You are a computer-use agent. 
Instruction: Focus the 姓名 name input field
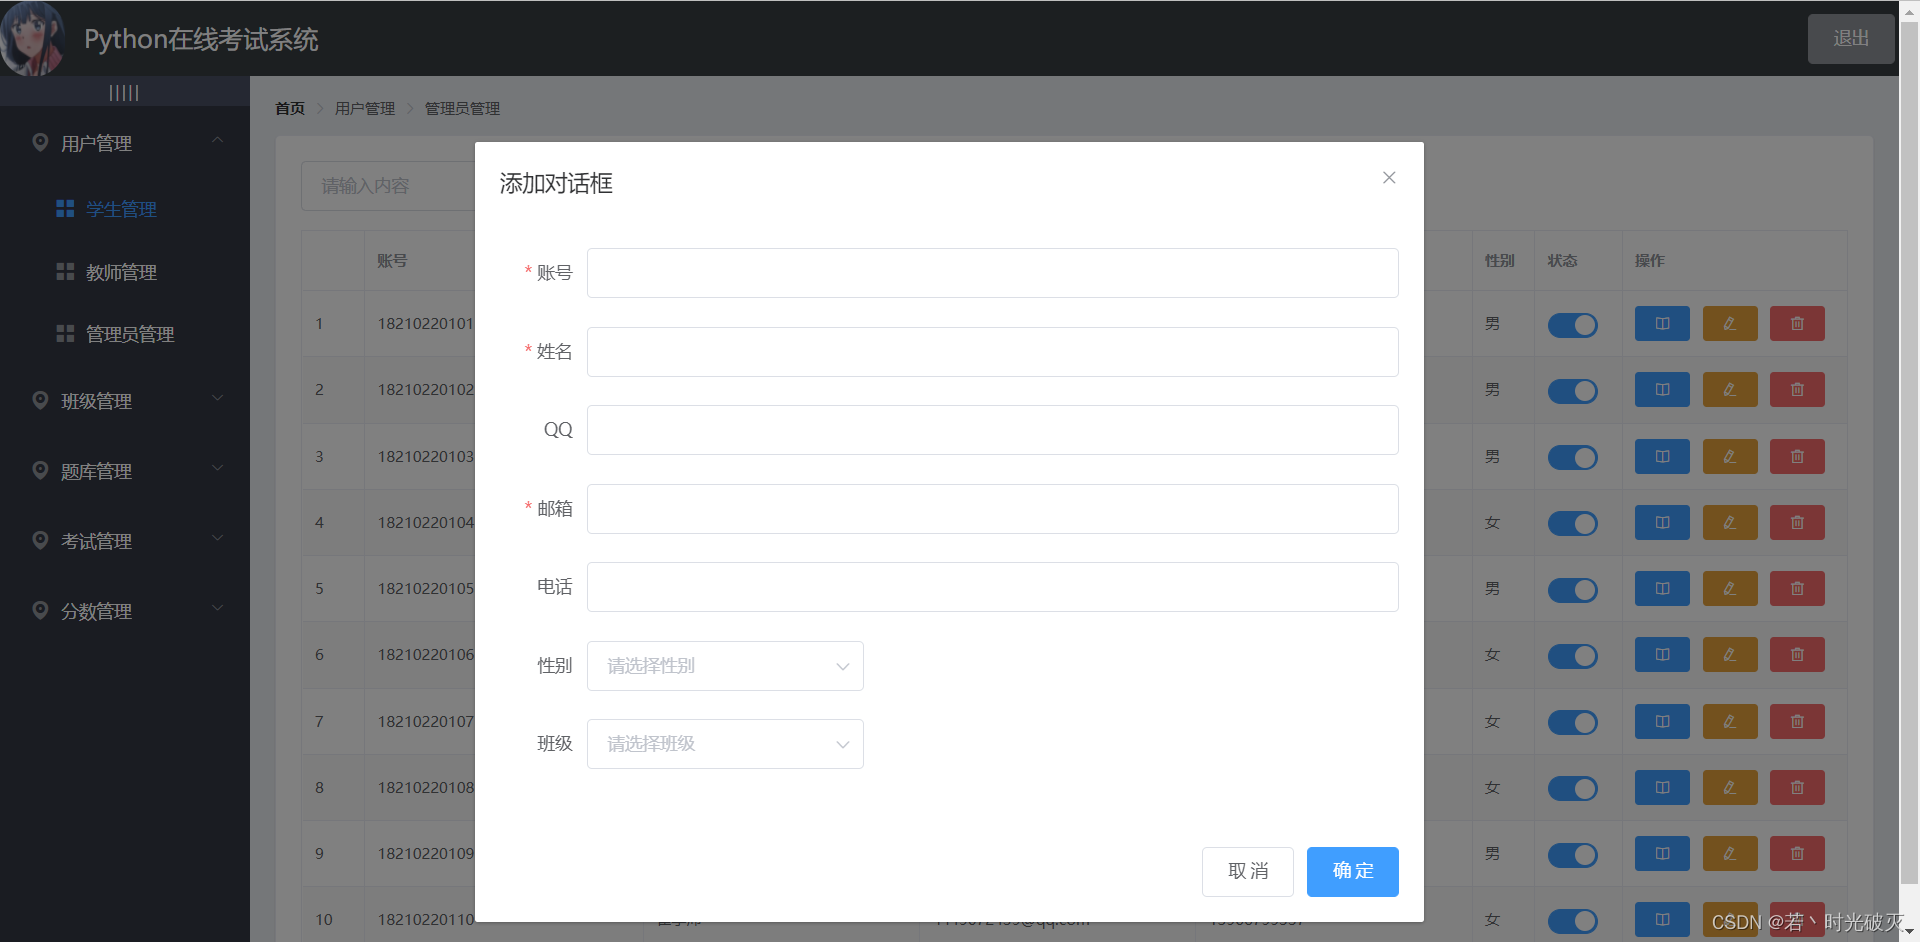(x=993, y=352)
